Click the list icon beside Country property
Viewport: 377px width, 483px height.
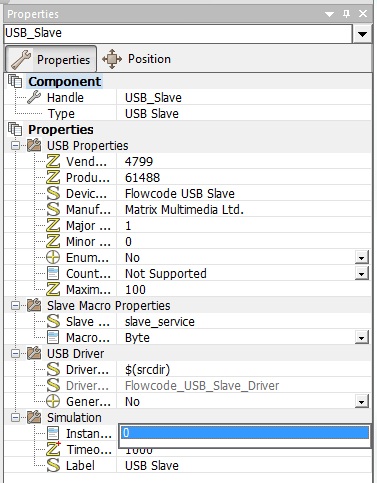pyautogui.click(x=53, y=274)
